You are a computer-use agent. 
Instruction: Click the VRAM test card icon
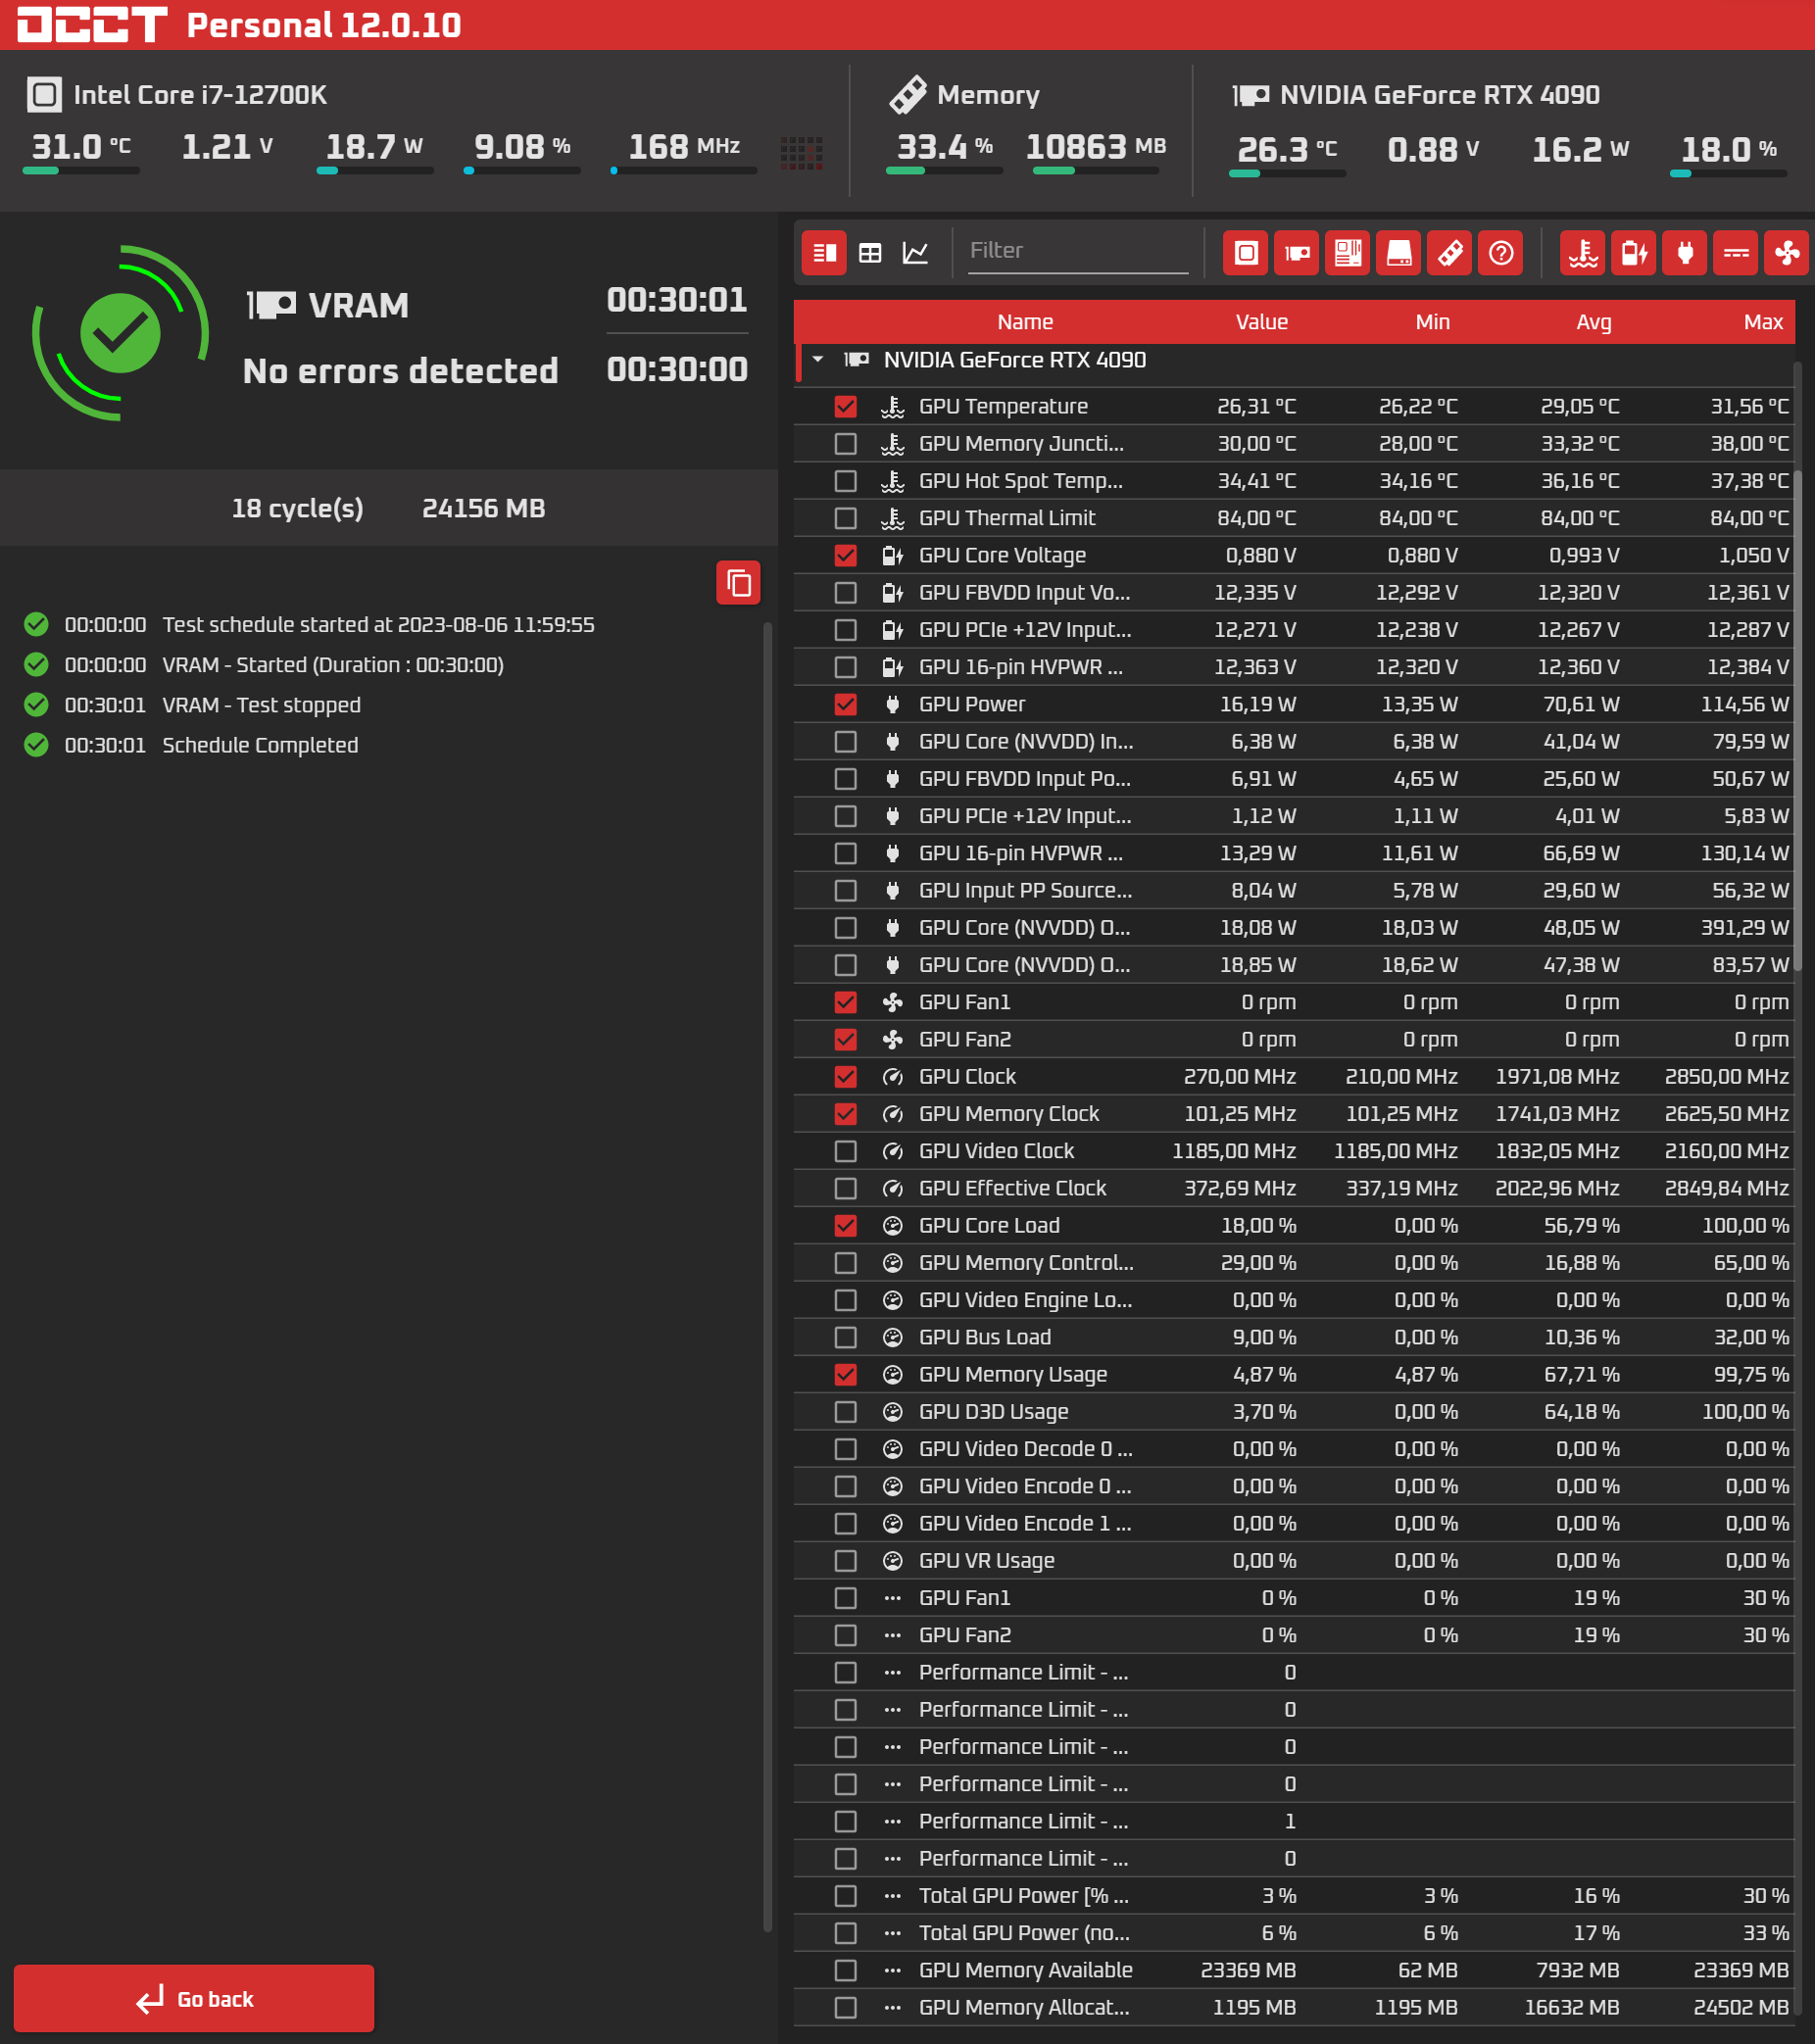(272, 305)
